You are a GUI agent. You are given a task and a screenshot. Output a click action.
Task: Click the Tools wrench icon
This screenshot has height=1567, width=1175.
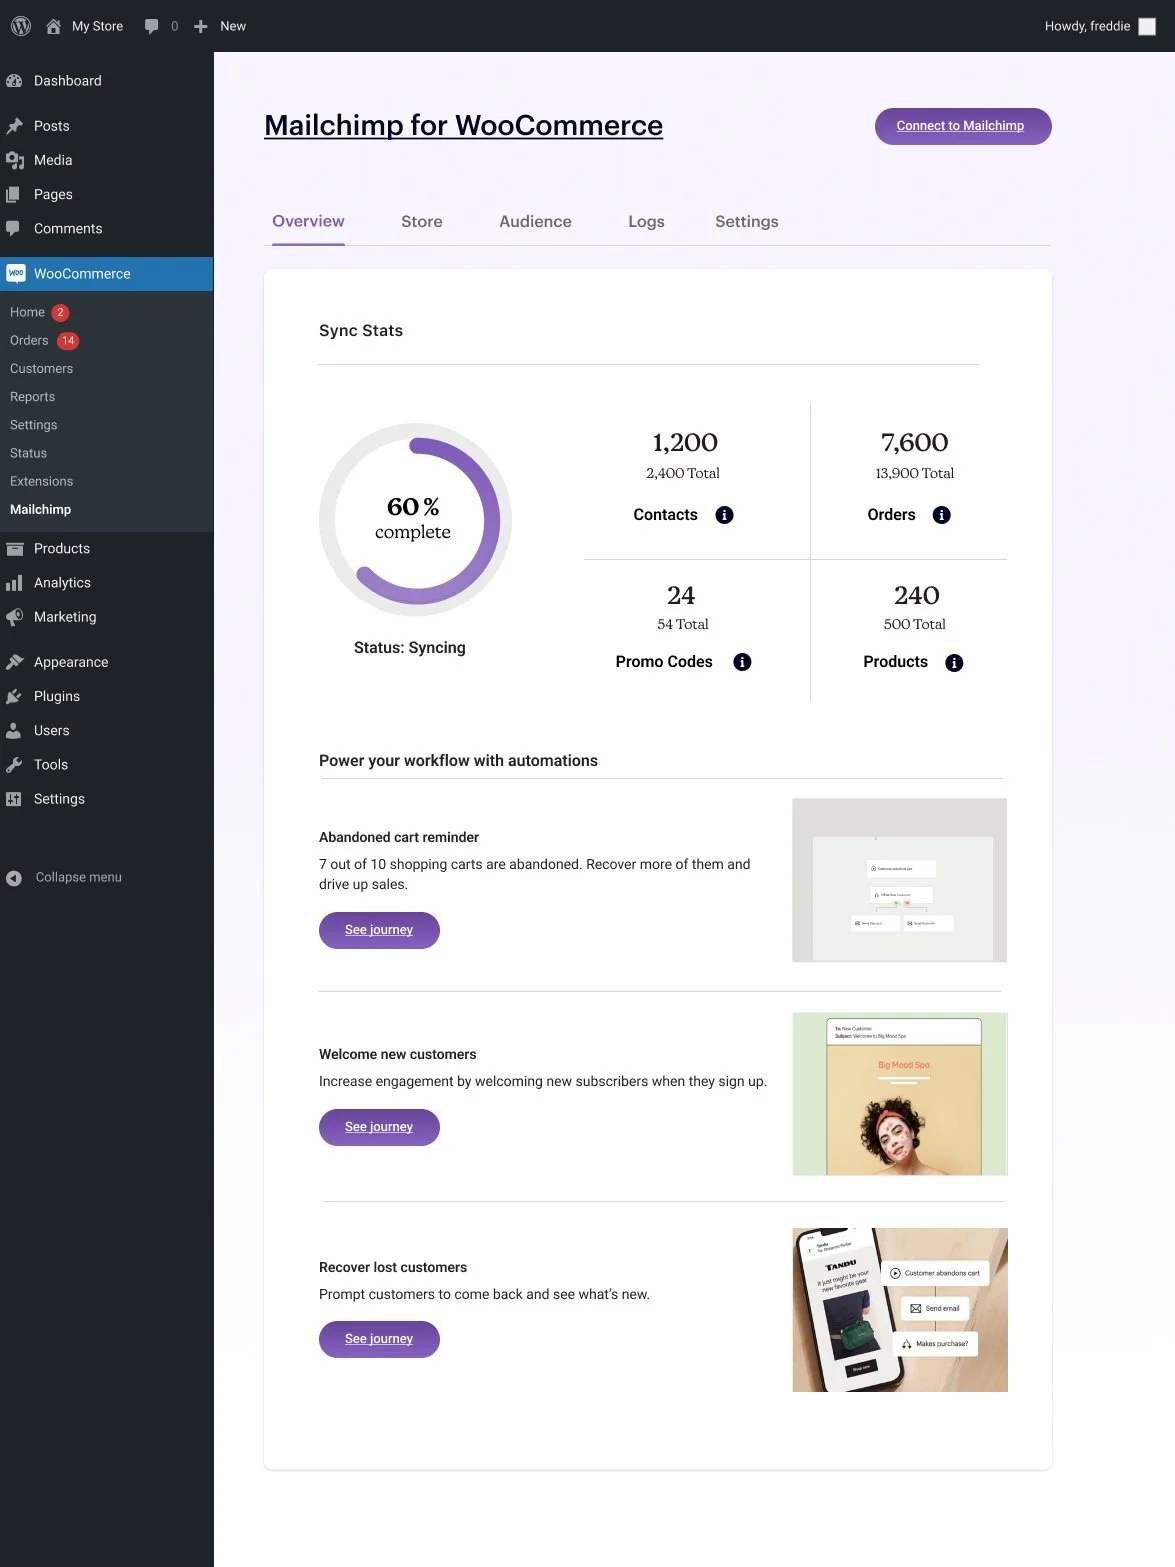click(x=14, y=765)
